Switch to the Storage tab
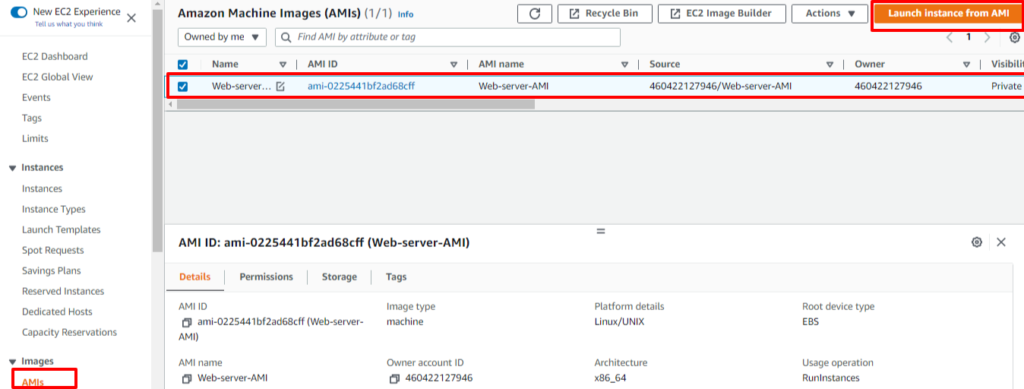1024x389 pixels. [340, 277]
